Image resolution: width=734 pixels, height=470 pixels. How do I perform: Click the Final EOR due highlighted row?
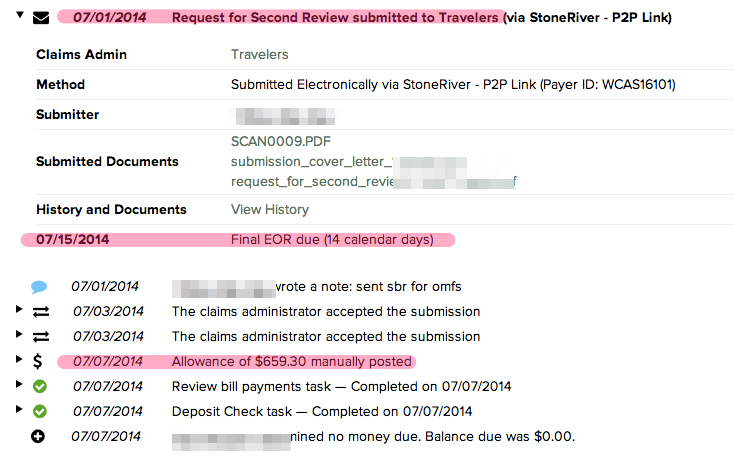tap(238, 240)
